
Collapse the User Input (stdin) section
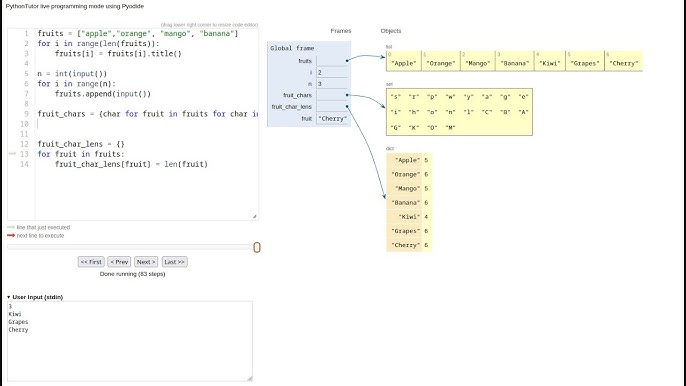[x=8, y=297]
